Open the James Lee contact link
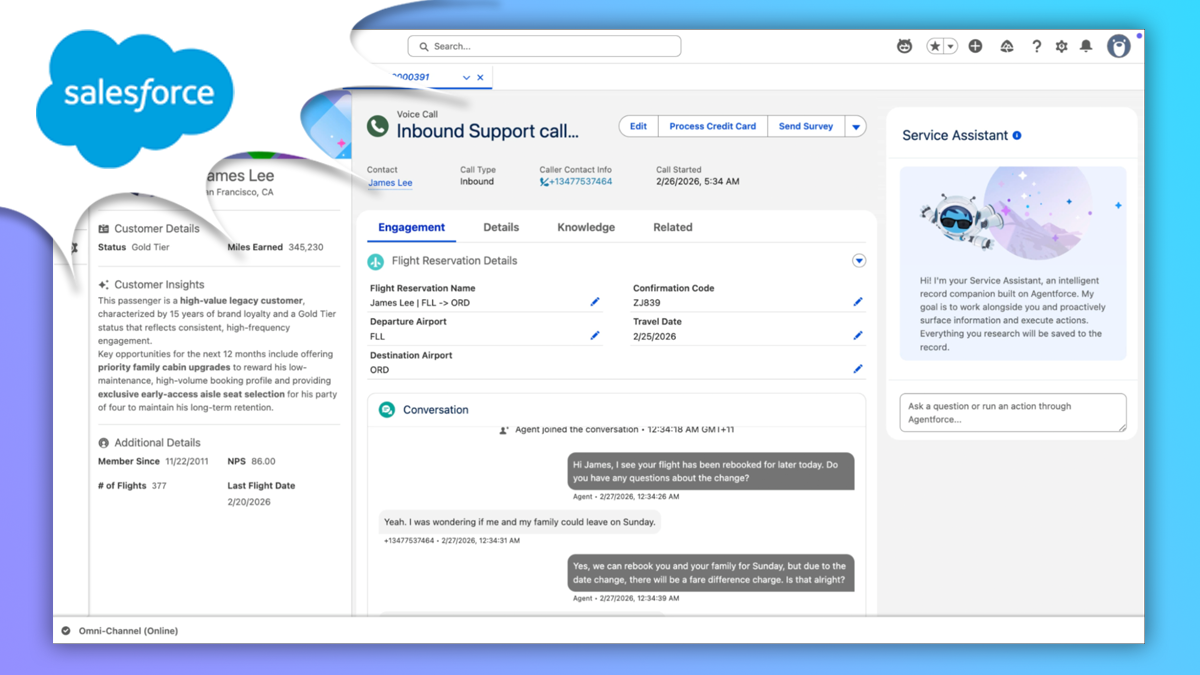Screen dimensions: 1200x675 (x=390, y=183)
